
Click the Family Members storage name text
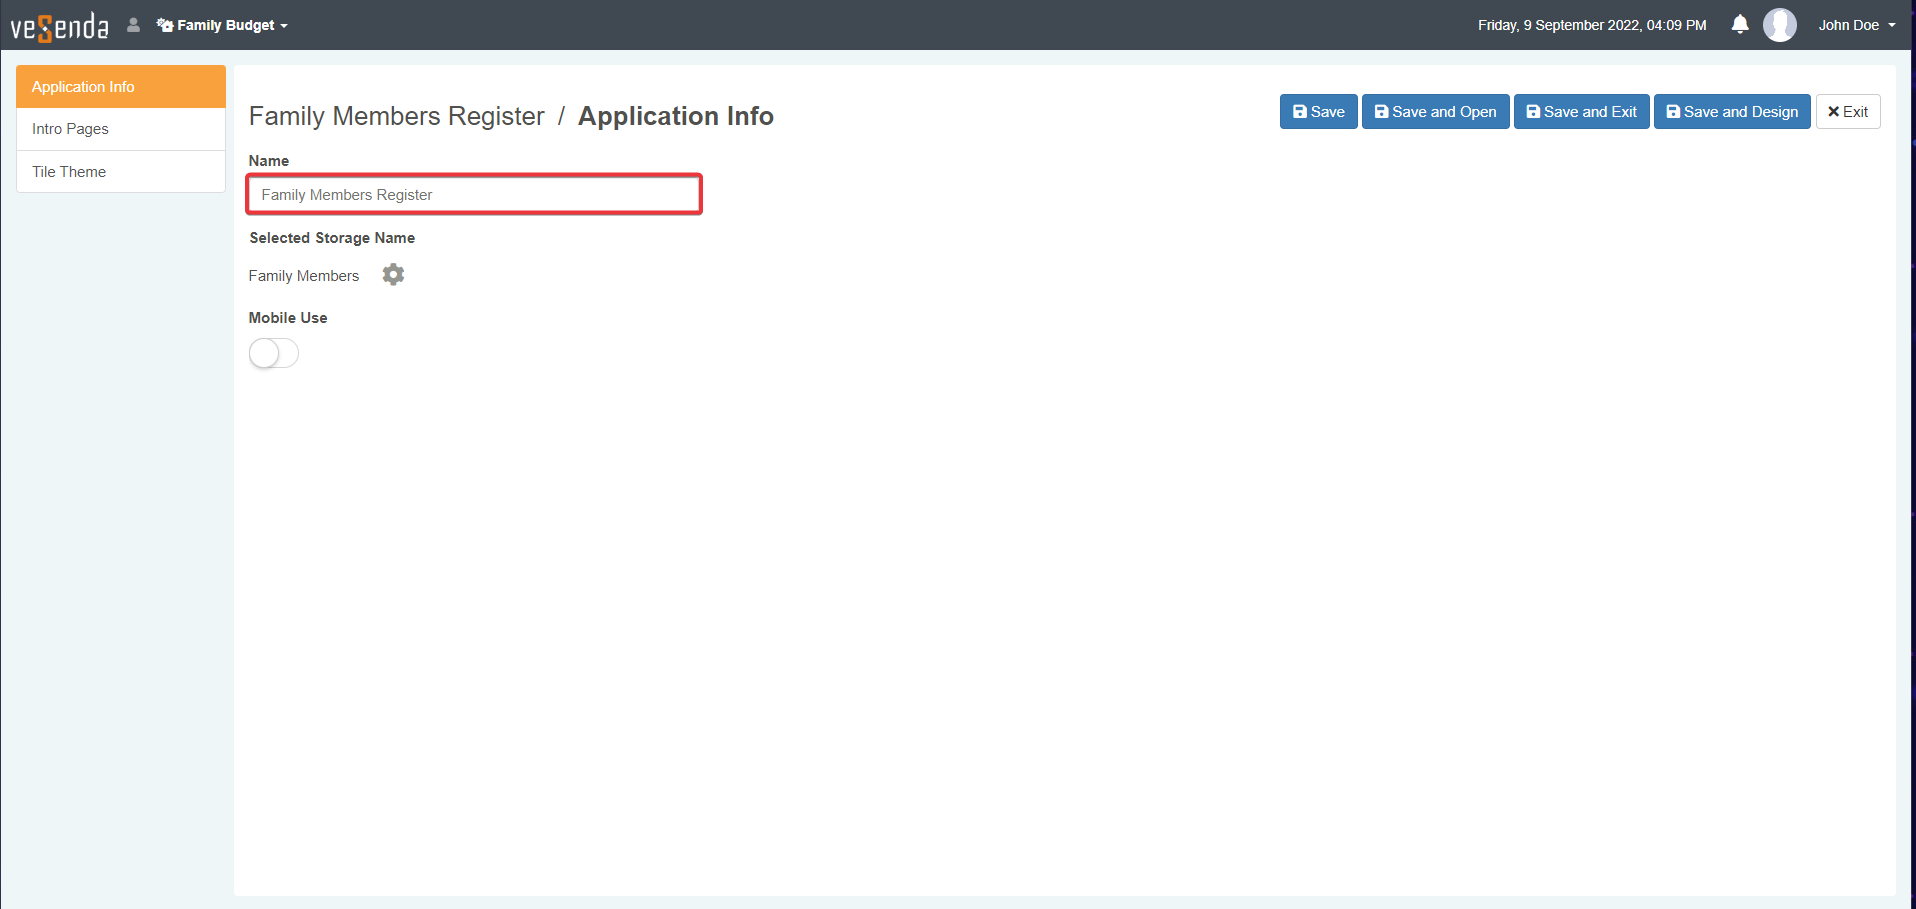point(303,276)
